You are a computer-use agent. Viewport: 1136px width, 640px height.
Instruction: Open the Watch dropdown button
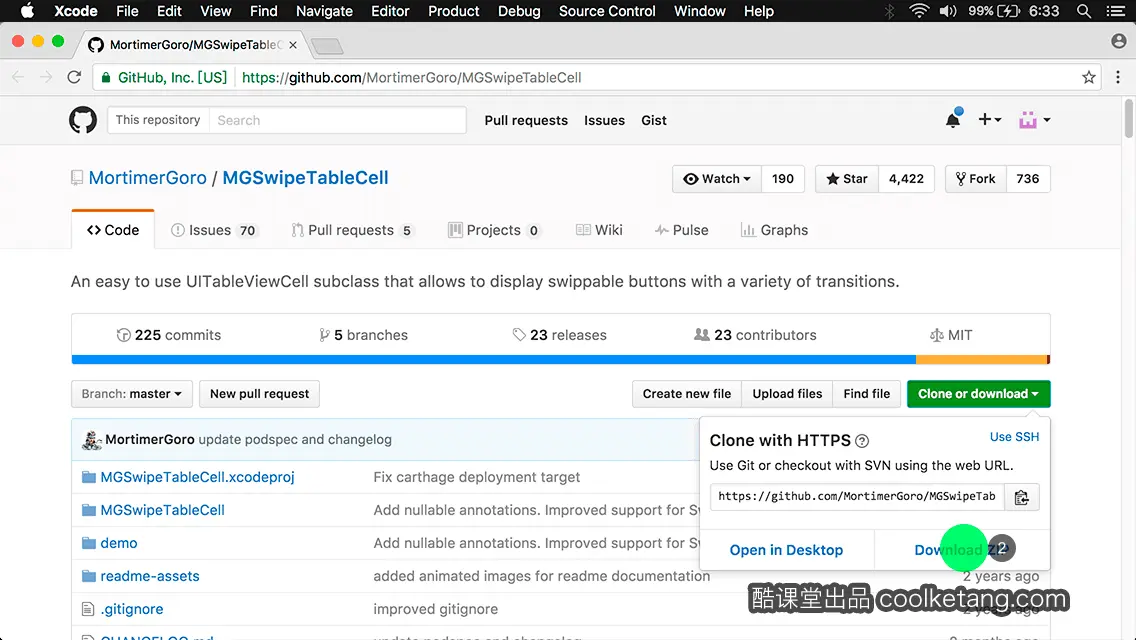pyautogui.click(x=717, y=179)
